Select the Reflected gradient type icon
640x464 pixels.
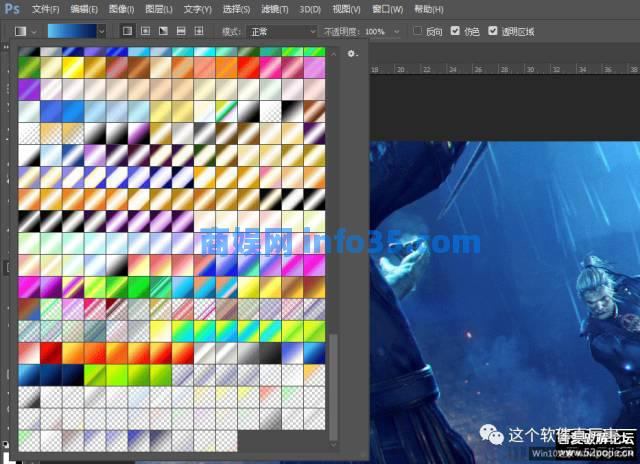(x=181, y=31)
